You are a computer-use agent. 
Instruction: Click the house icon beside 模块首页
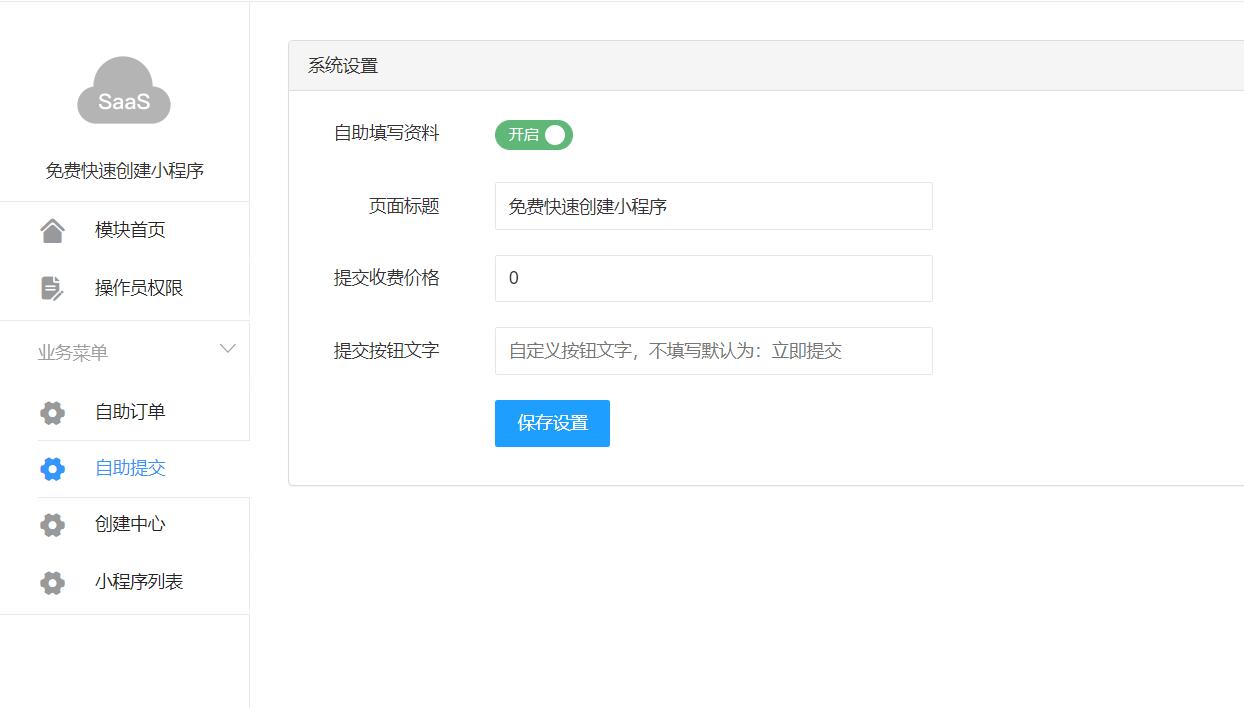(52, 231)
